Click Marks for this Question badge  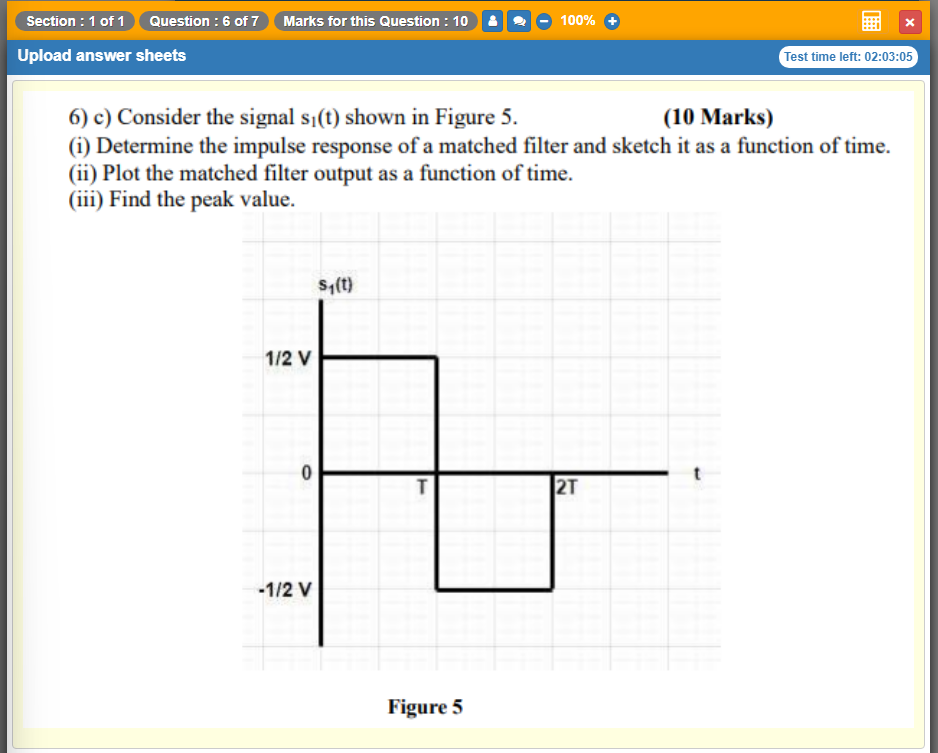tap(375, 21)
